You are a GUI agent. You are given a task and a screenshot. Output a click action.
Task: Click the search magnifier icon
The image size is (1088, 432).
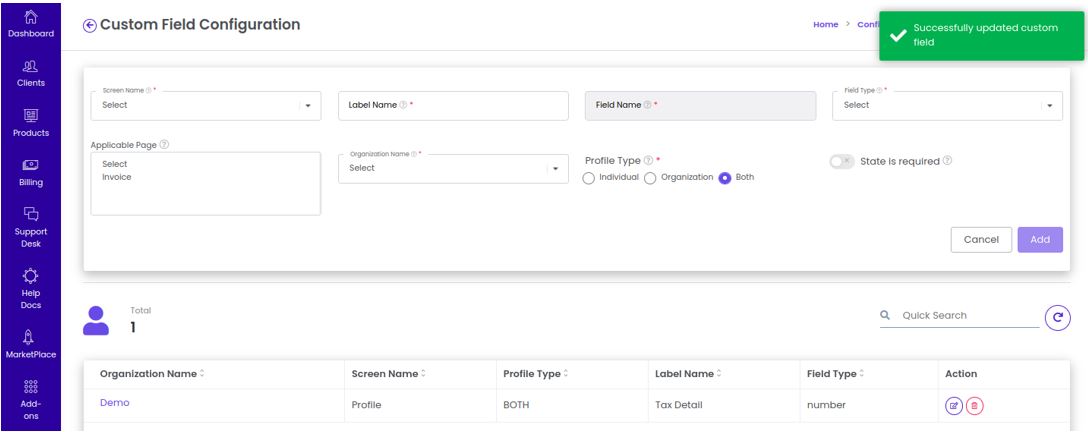click(x=885, y=315)
